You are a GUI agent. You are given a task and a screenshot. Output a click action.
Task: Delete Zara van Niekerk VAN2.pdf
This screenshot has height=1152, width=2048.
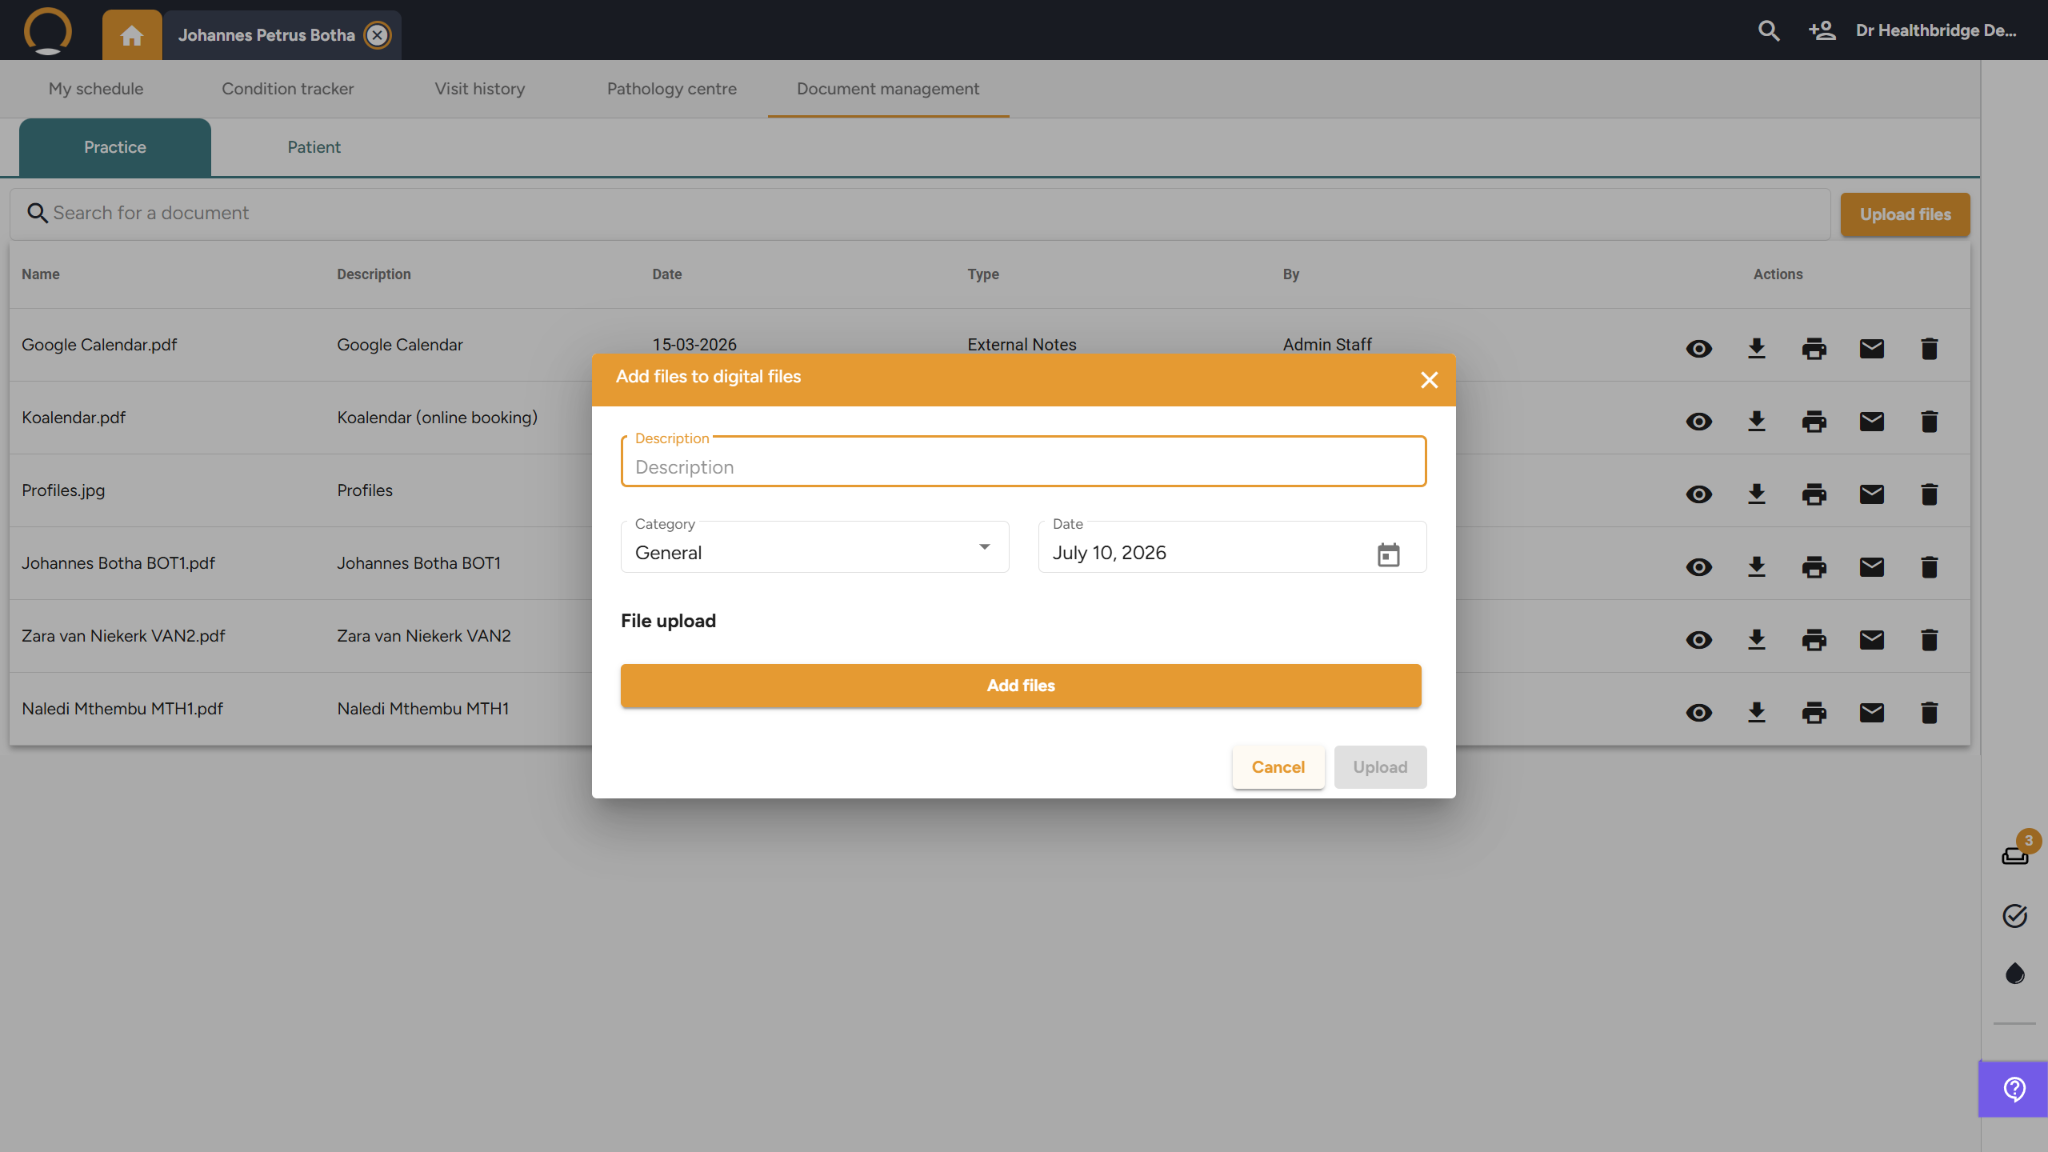1930,641
